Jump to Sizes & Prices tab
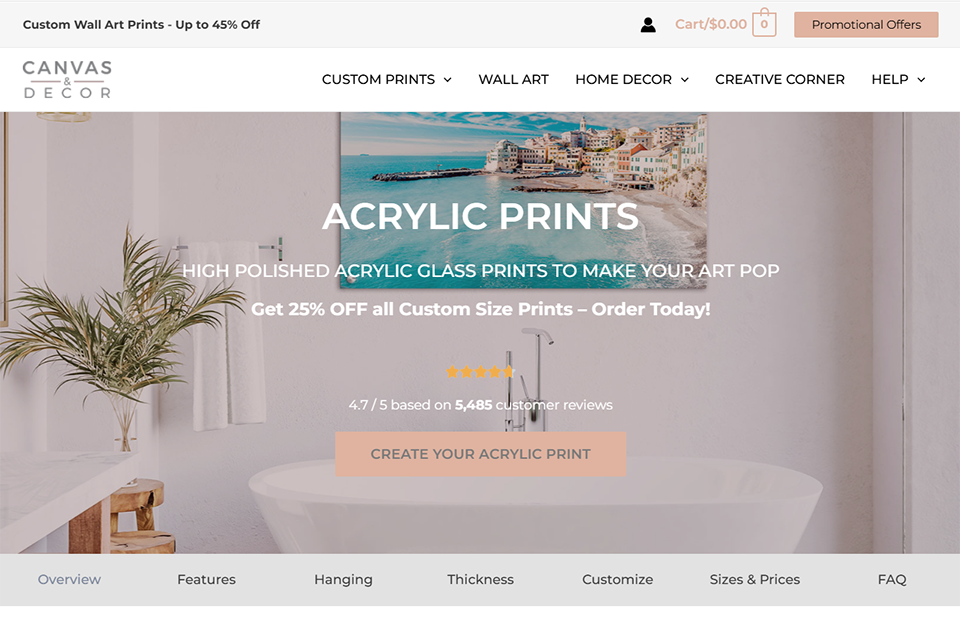This screenshot has height=640, width=960. pyautogui.click(x=755, y=579)
